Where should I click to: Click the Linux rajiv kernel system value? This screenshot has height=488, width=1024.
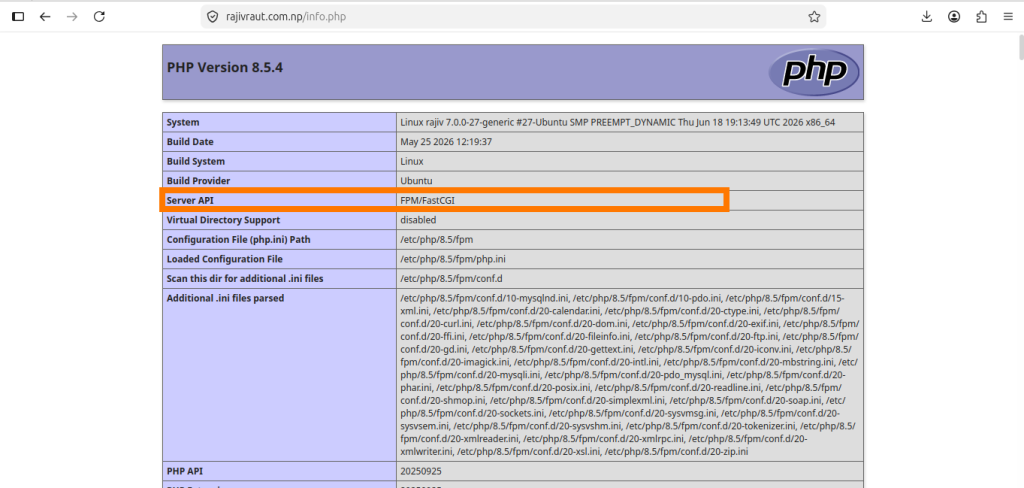(618, 122)
